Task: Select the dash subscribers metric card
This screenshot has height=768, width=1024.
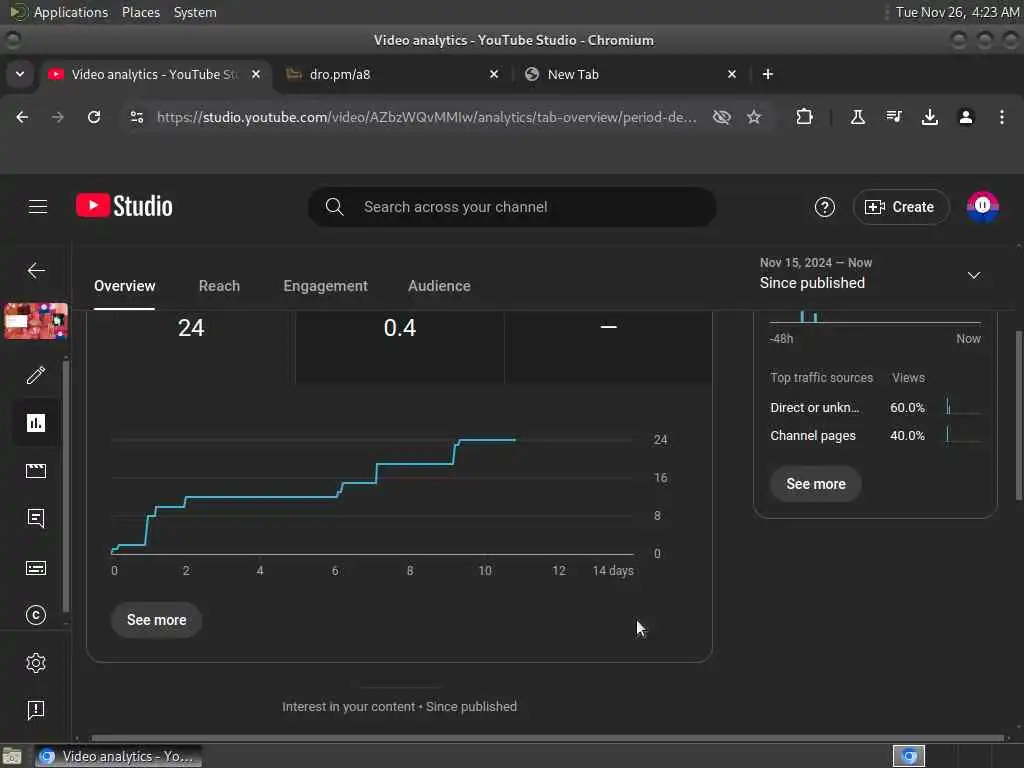Action: tap(609, 347)
